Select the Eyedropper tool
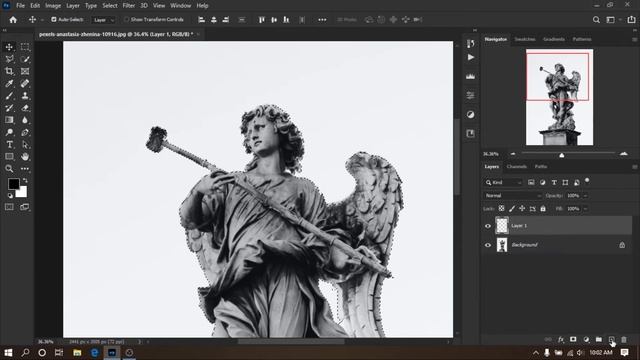The width and height of the screenshot is (640, 360). coord(9,84)
